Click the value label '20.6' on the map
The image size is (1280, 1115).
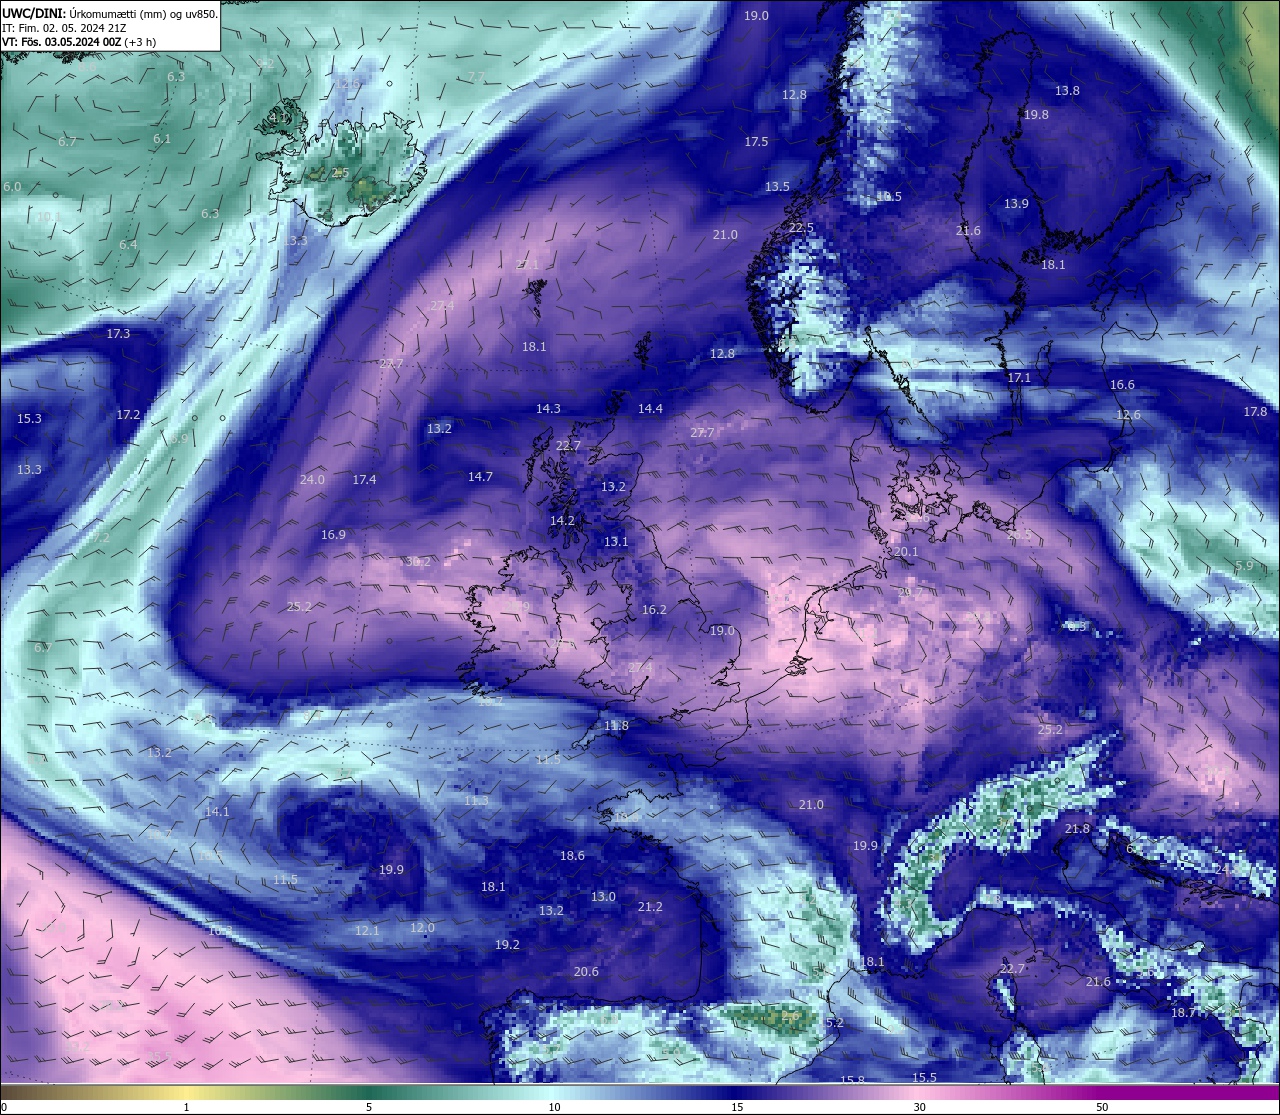click(x=586, y=972)
